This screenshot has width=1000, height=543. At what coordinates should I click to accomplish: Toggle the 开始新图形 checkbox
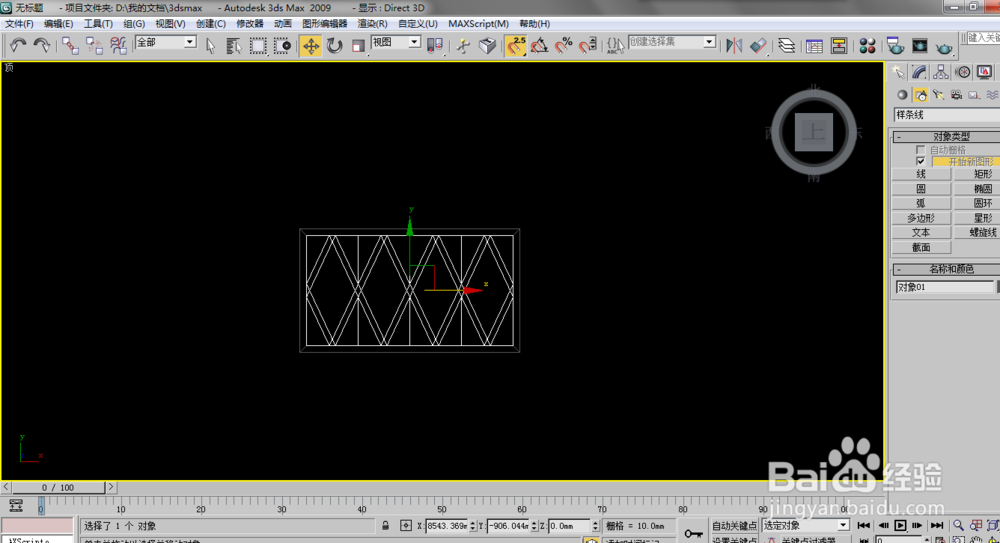(920, 161)
